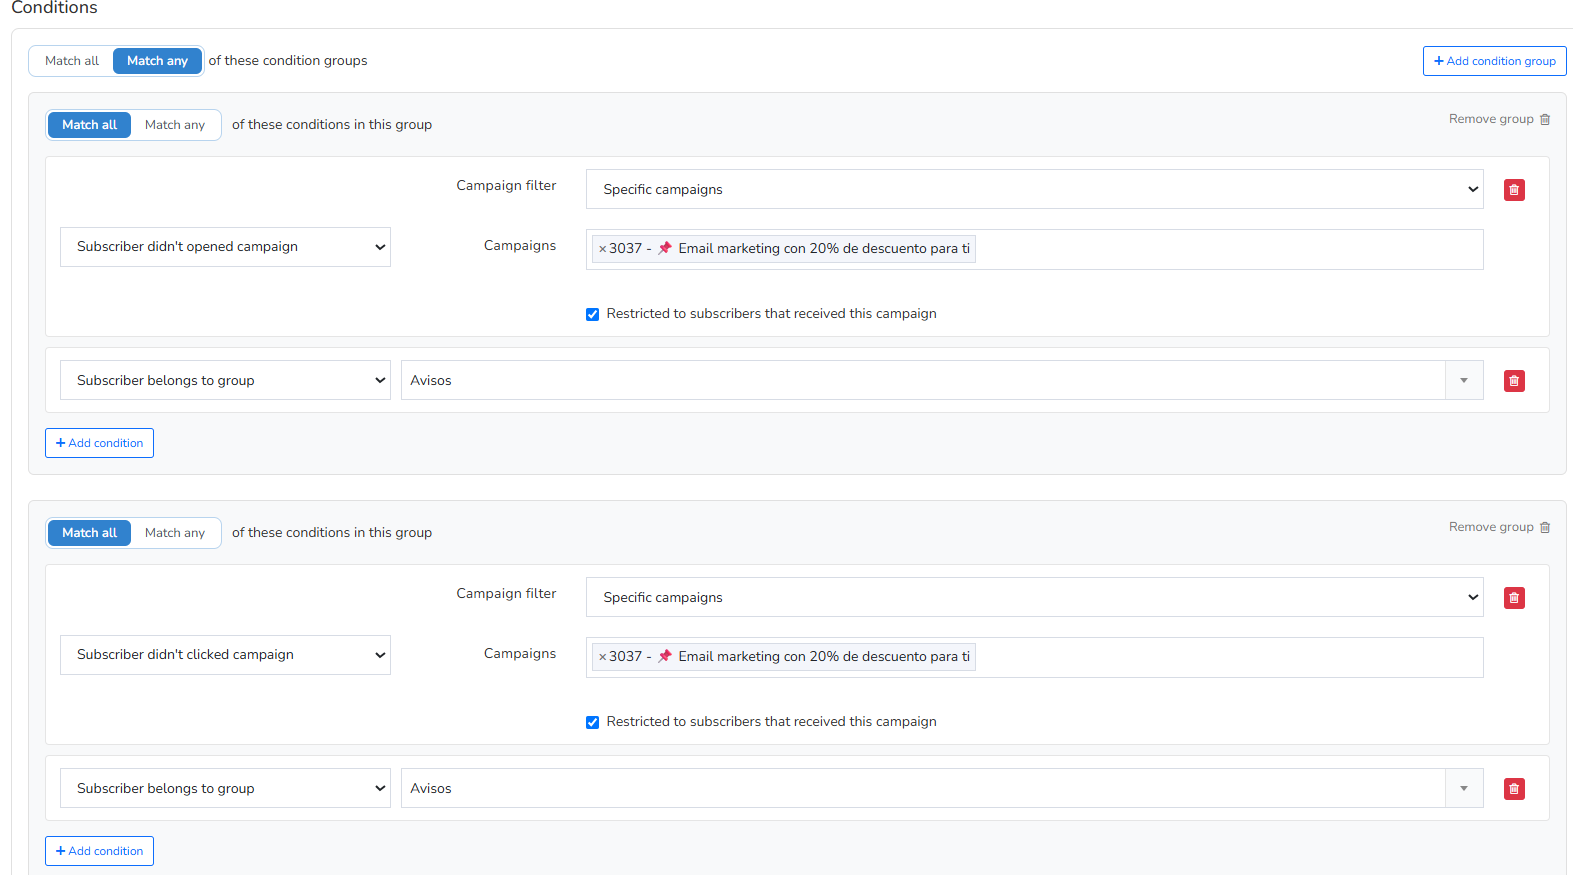Remove the group containing the didn't-opened condition
1573x875 pixels.
[1499, 119]
